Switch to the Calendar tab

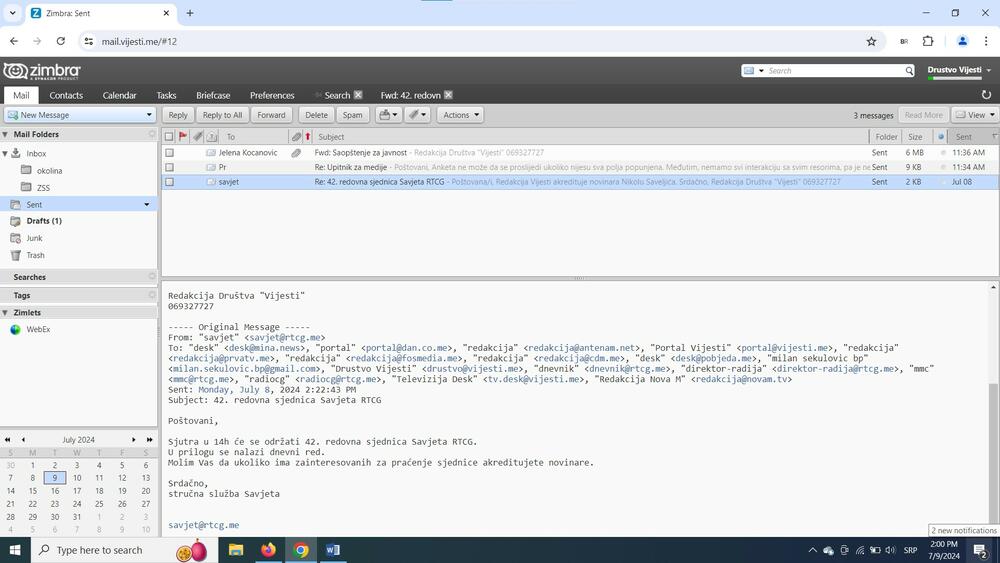pos(119,95)
